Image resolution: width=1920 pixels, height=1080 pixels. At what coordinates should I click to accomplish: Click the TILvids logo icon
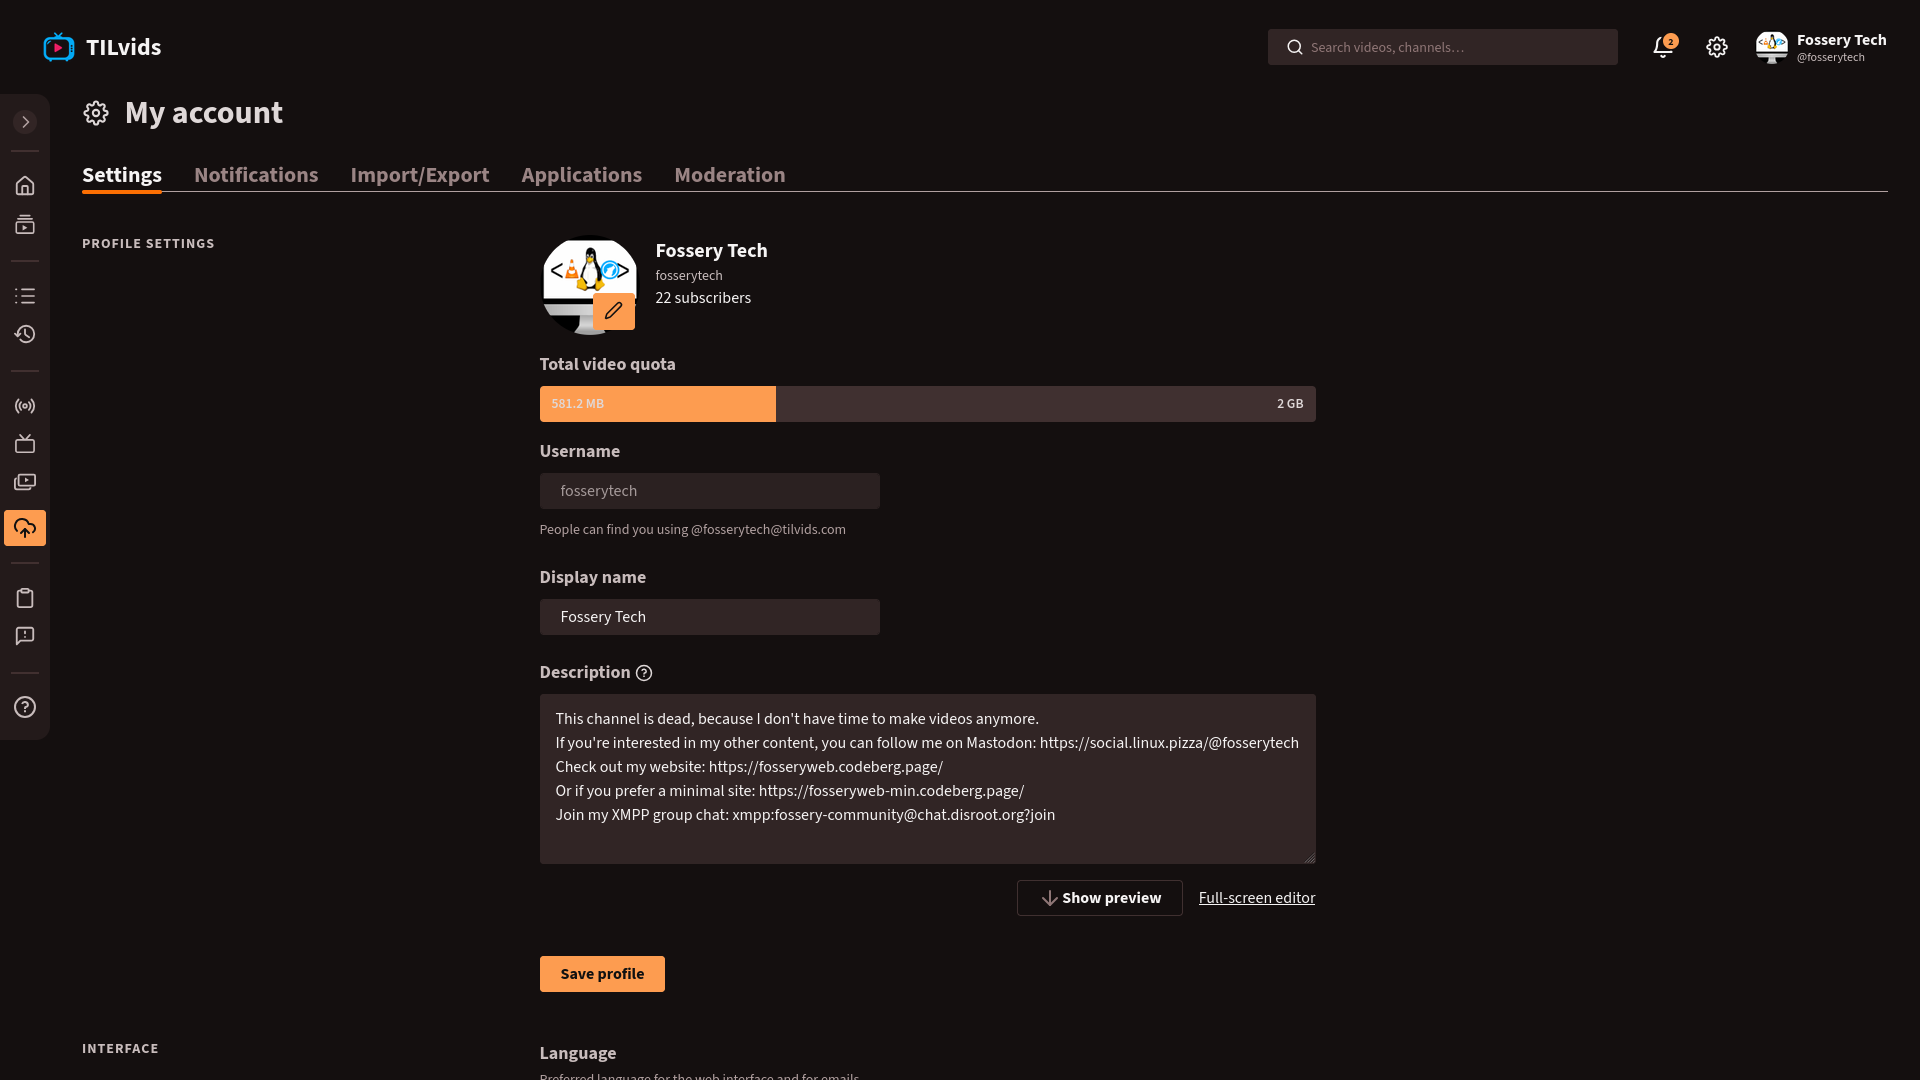pyautogui.click(x=59, y=47)
